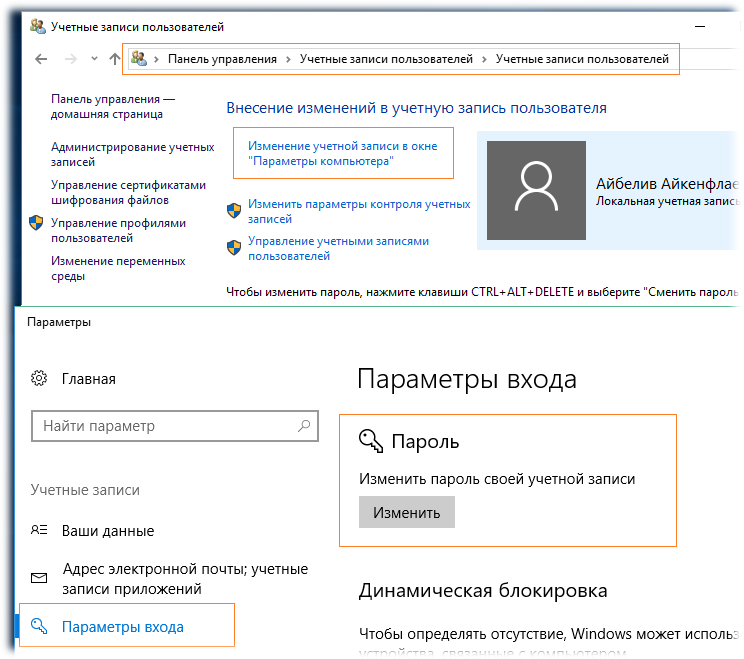Viewport: 744px width, 659px height.
Task: Expand chevron after Панель управления breadcrumb
Action: click(288, 59)
